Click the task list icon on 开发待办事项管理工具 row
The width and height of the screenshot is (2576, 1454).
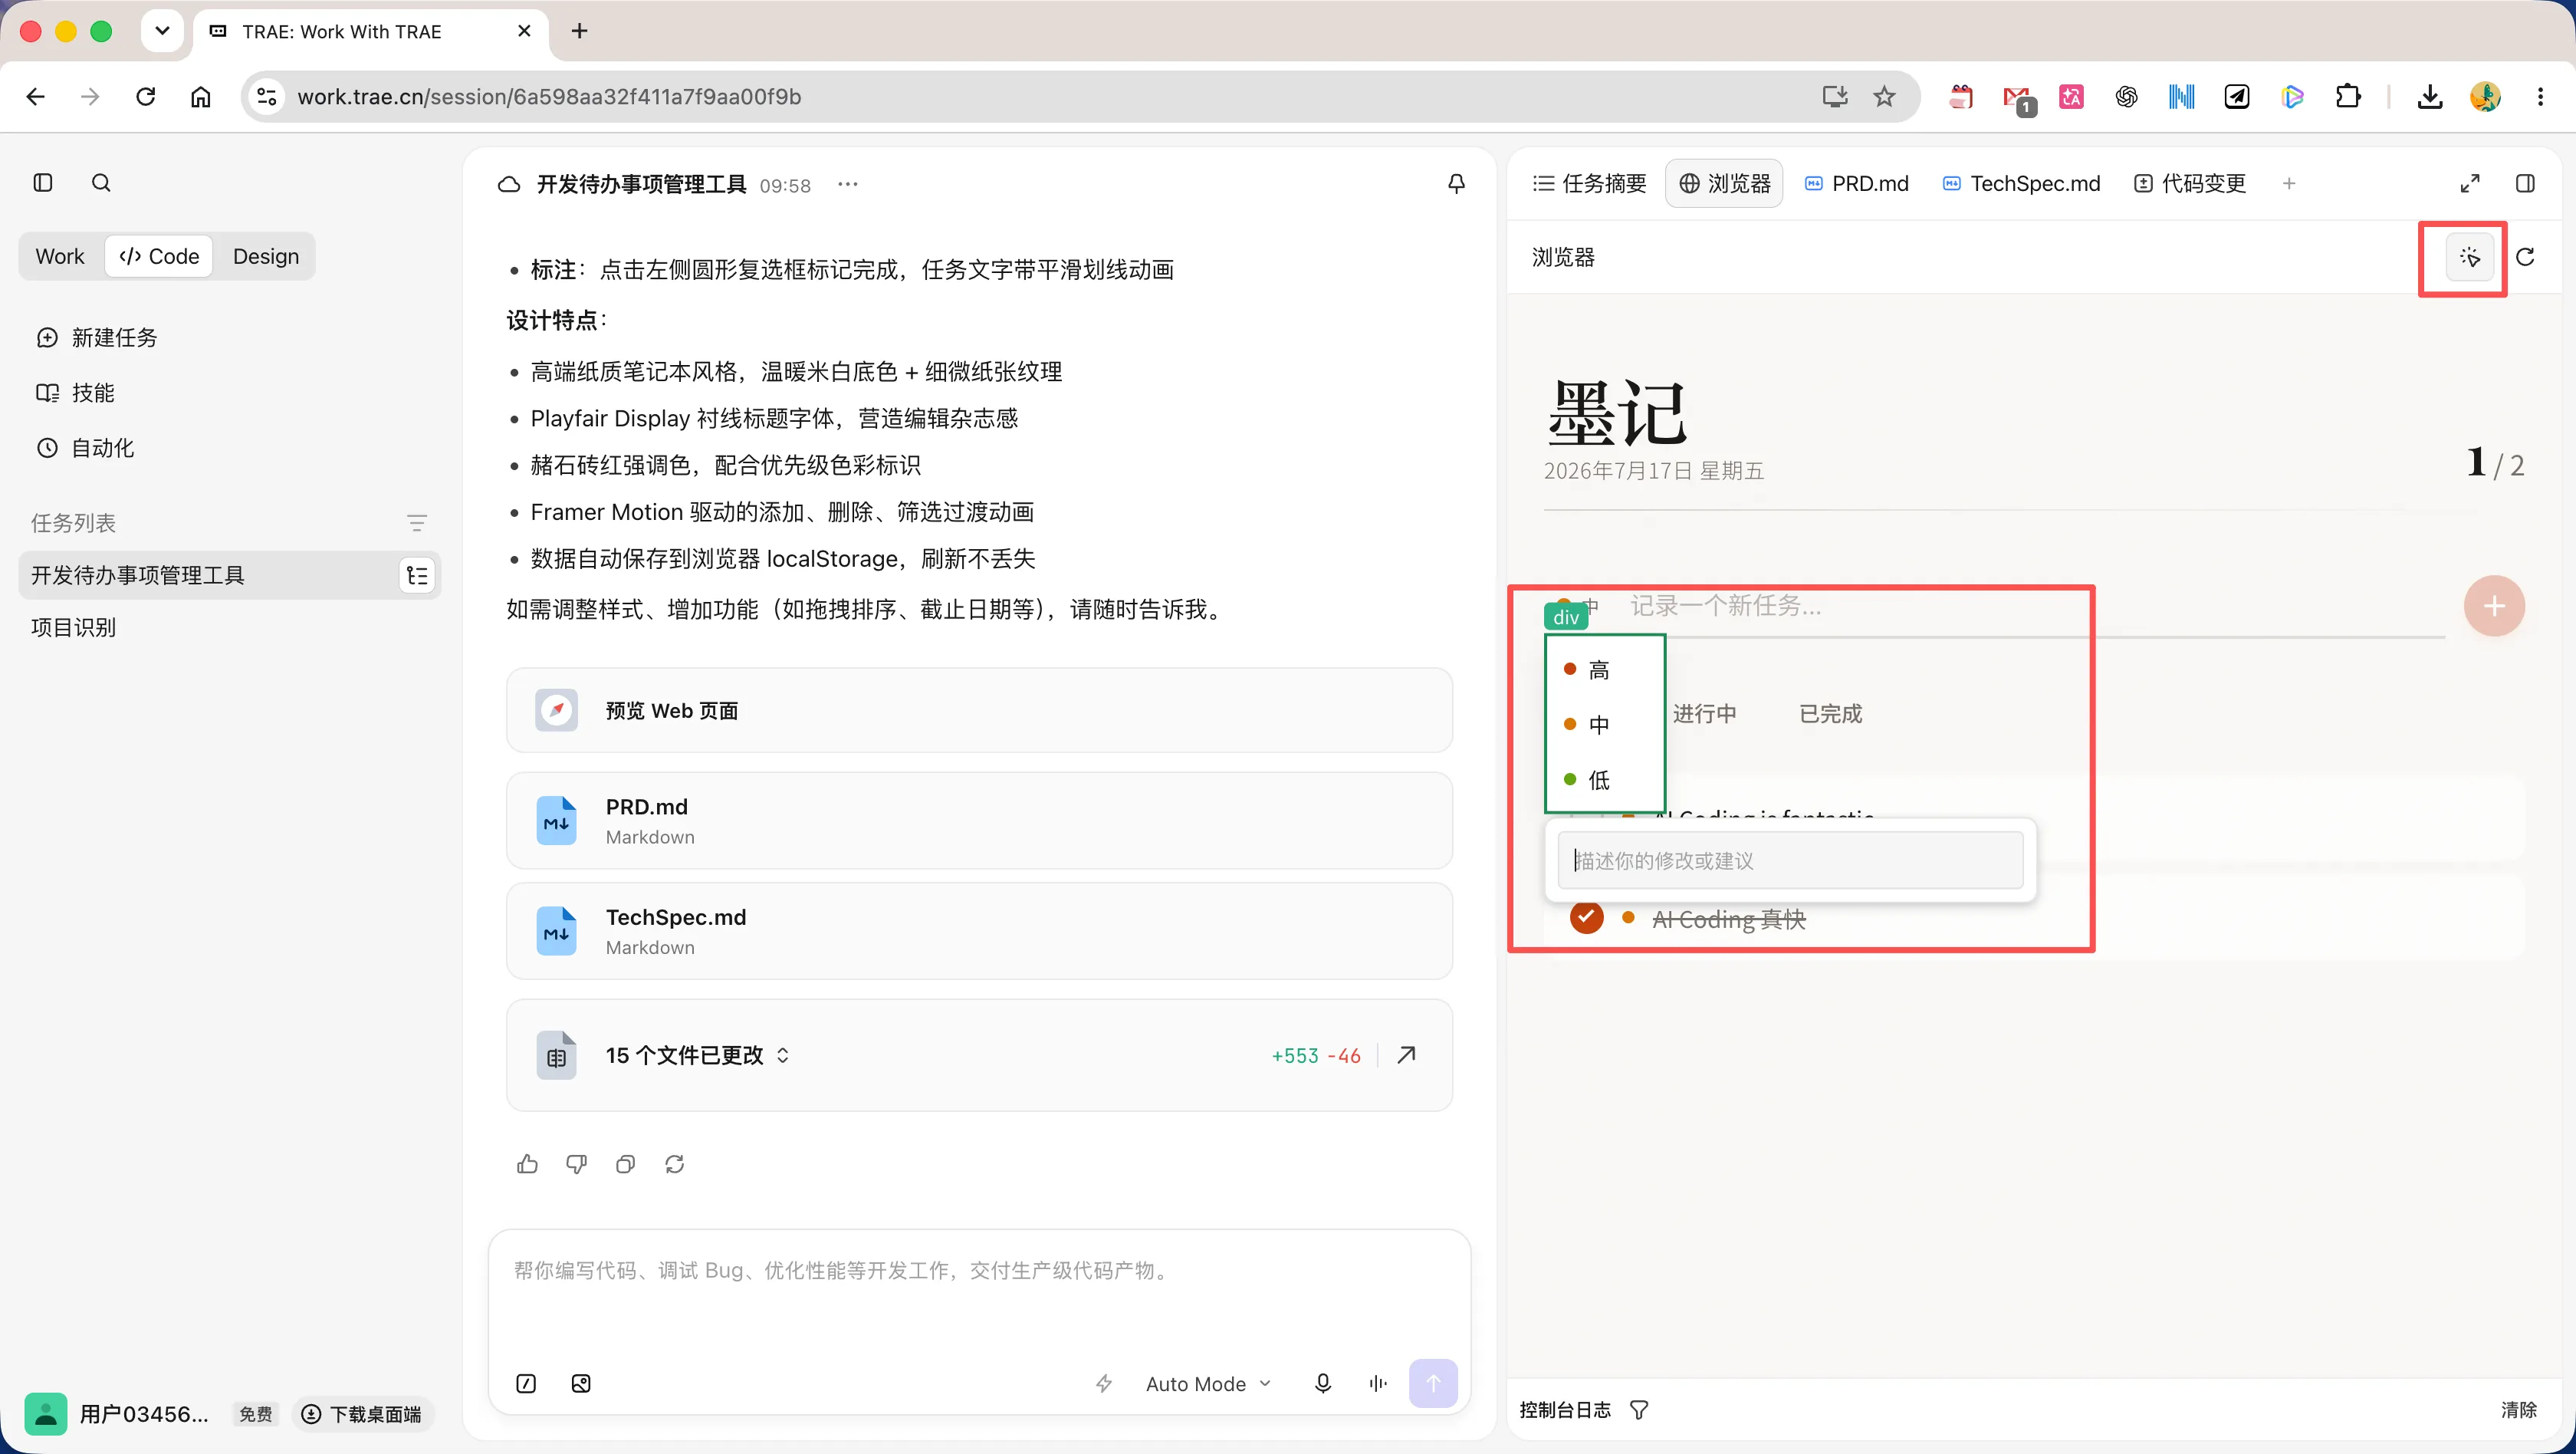(417, 575)
